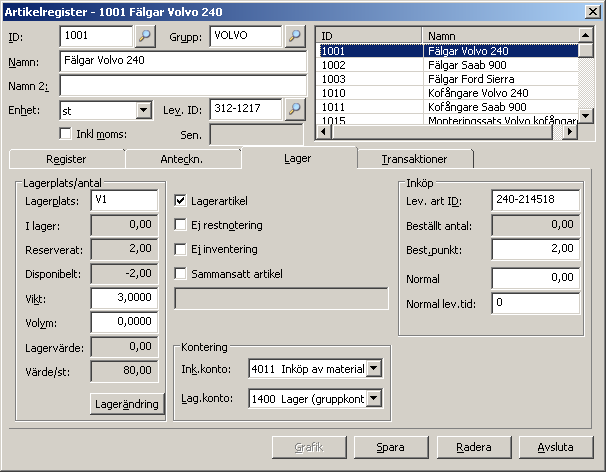606x472 pixels.
Task: Close dialog with Avsluta button
Action: (x=556, y=447)
